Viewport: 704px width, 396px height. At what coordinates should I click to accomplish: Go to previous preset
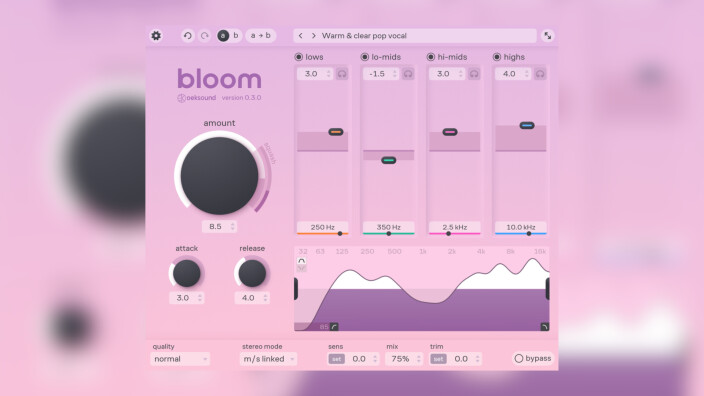pyautogui.click(x=300, y=35)
